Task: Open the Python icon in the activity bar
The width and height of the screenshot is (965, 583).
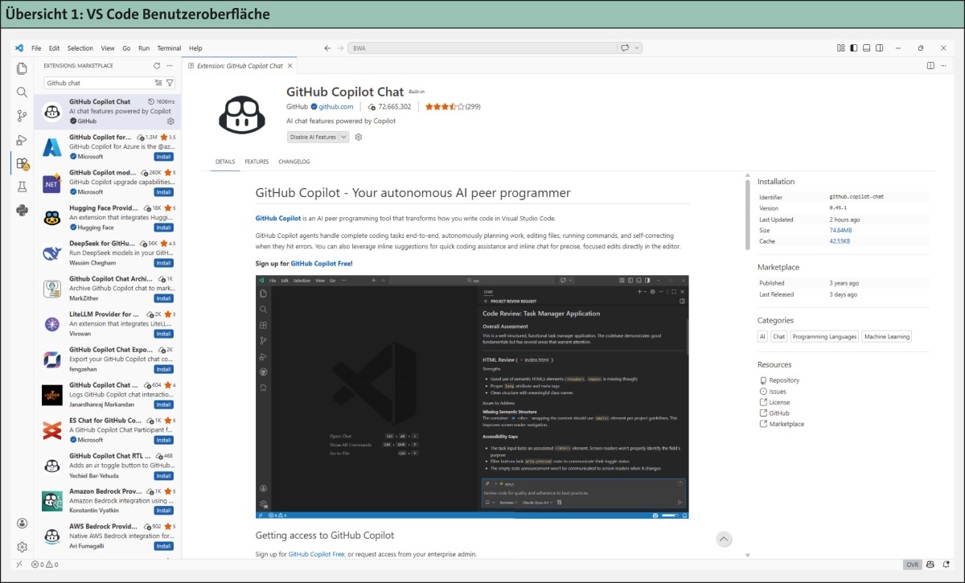Action: [22, 210]
